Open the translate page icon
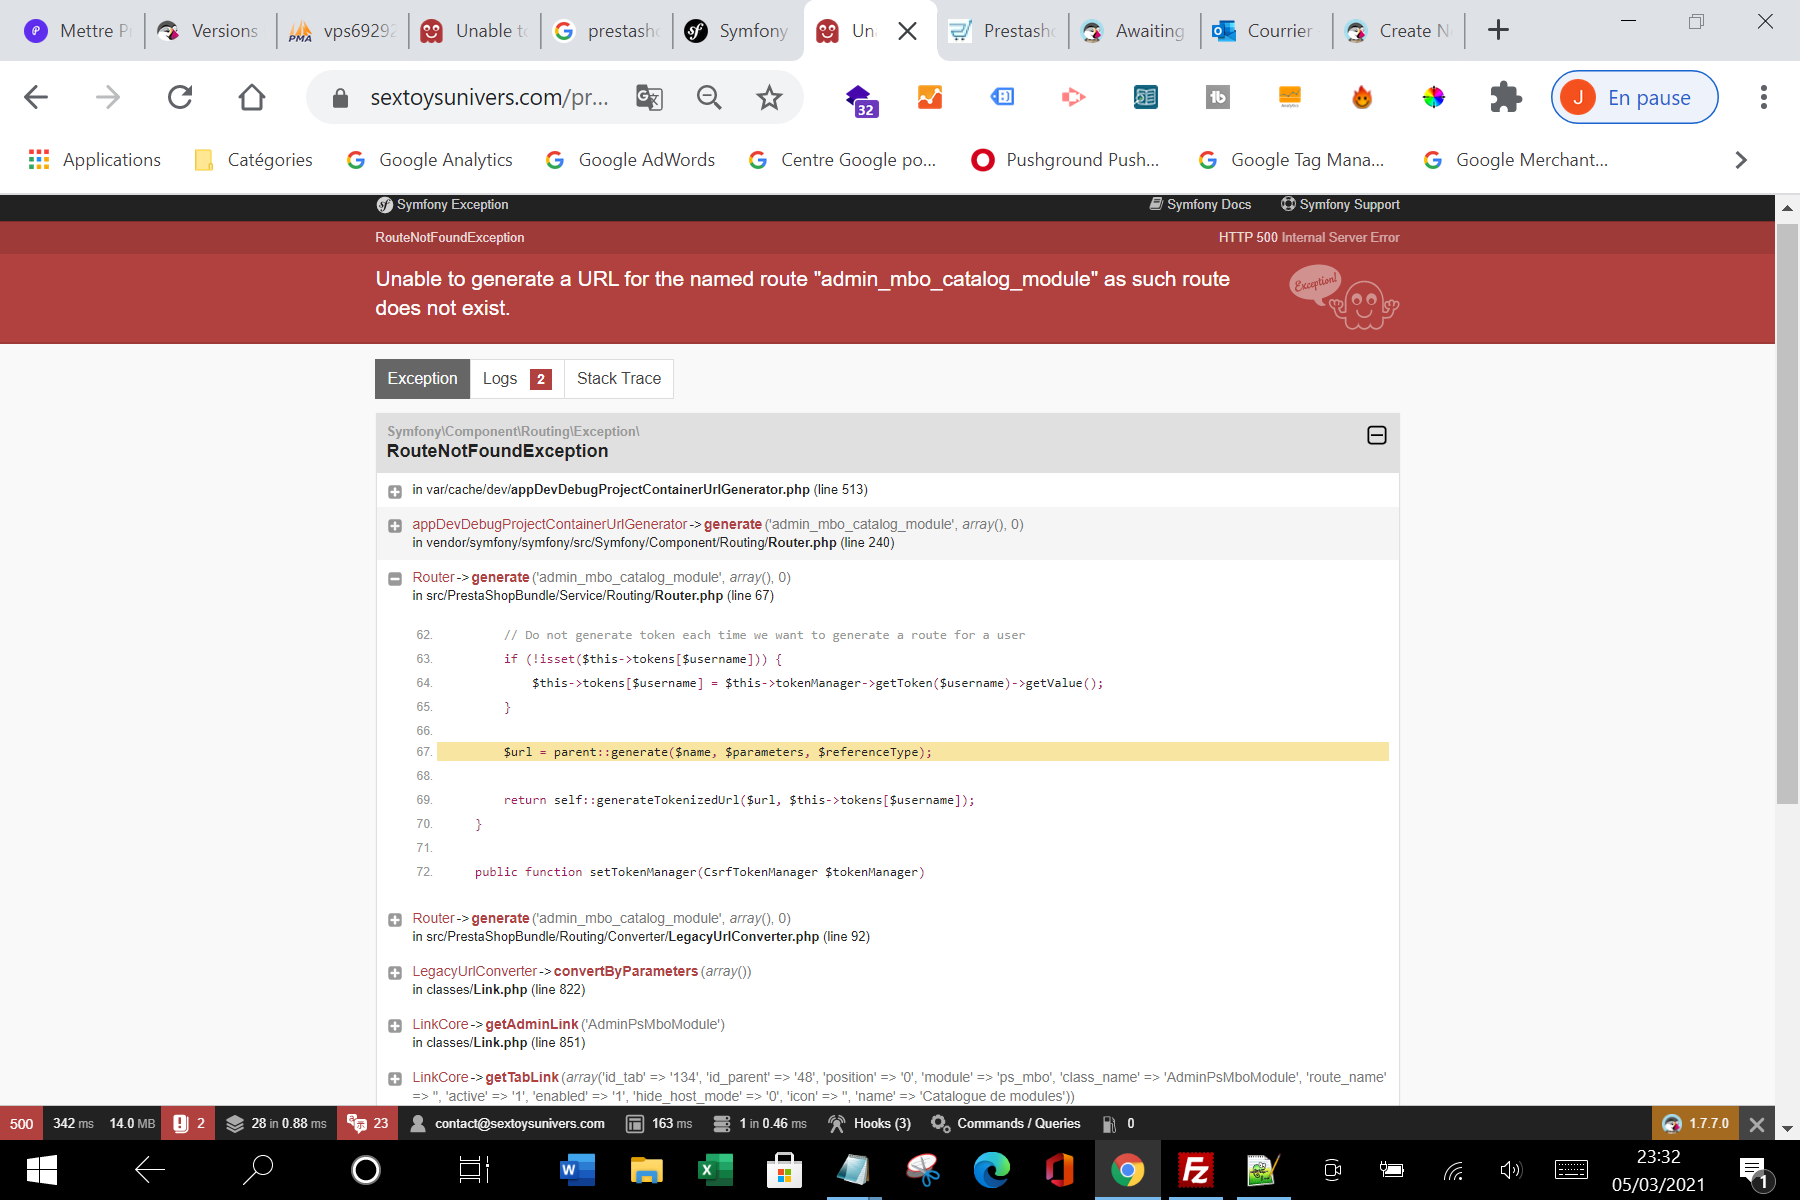Screen dimensions: 1800x1200 [649, 97]
